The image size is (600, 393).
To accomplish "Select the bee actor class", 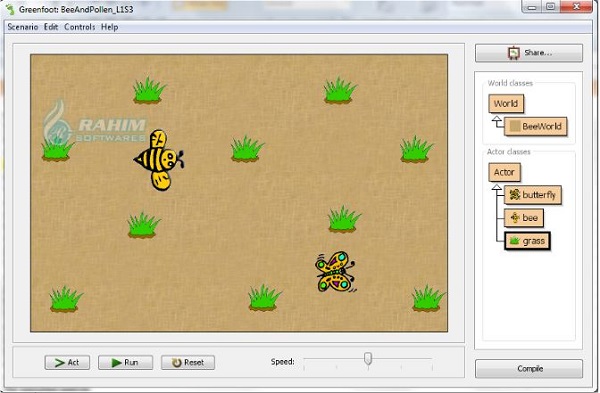I will pyautogui.click(x=523, y=218).
